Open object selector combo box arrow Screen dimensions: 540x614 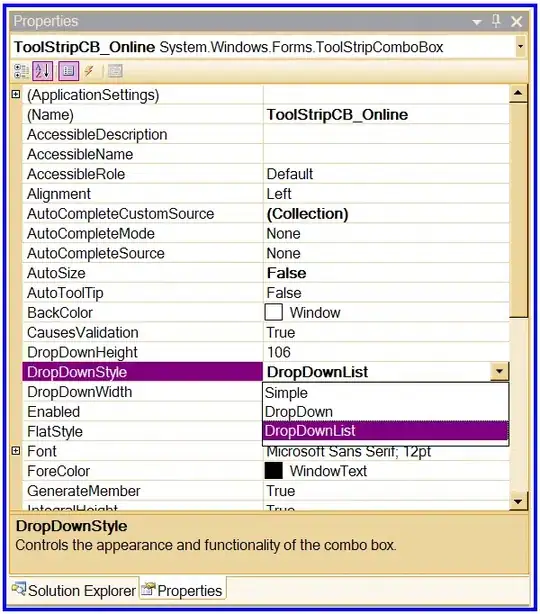(520, 47)
